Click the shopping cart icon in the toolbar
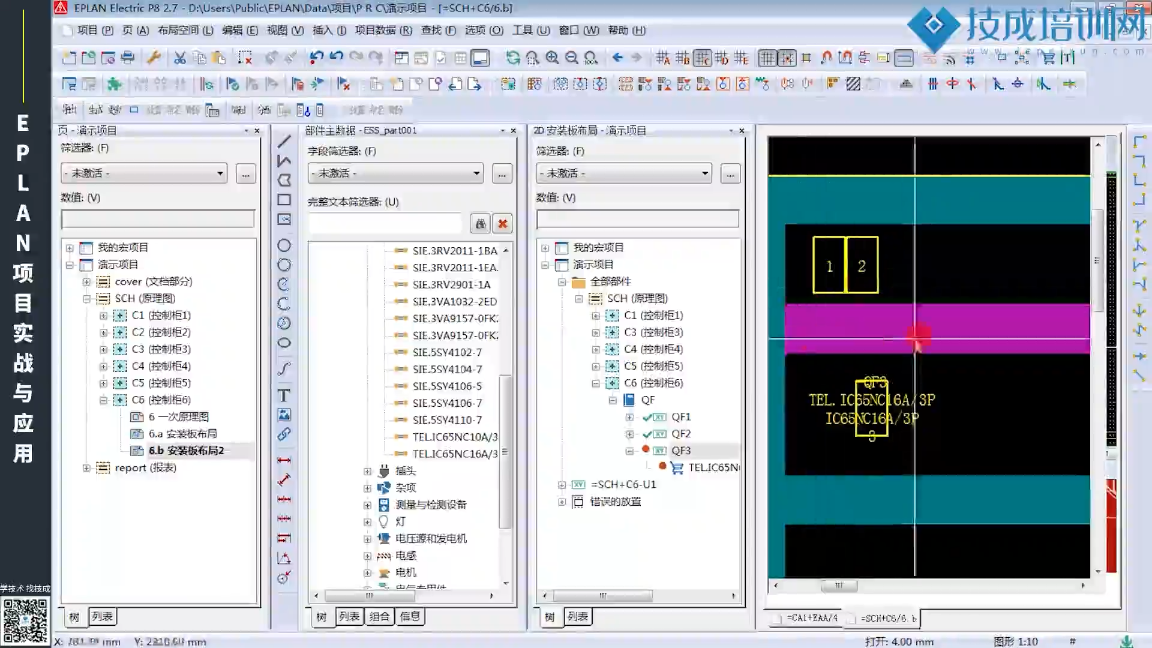 [x=1048, y=57]
